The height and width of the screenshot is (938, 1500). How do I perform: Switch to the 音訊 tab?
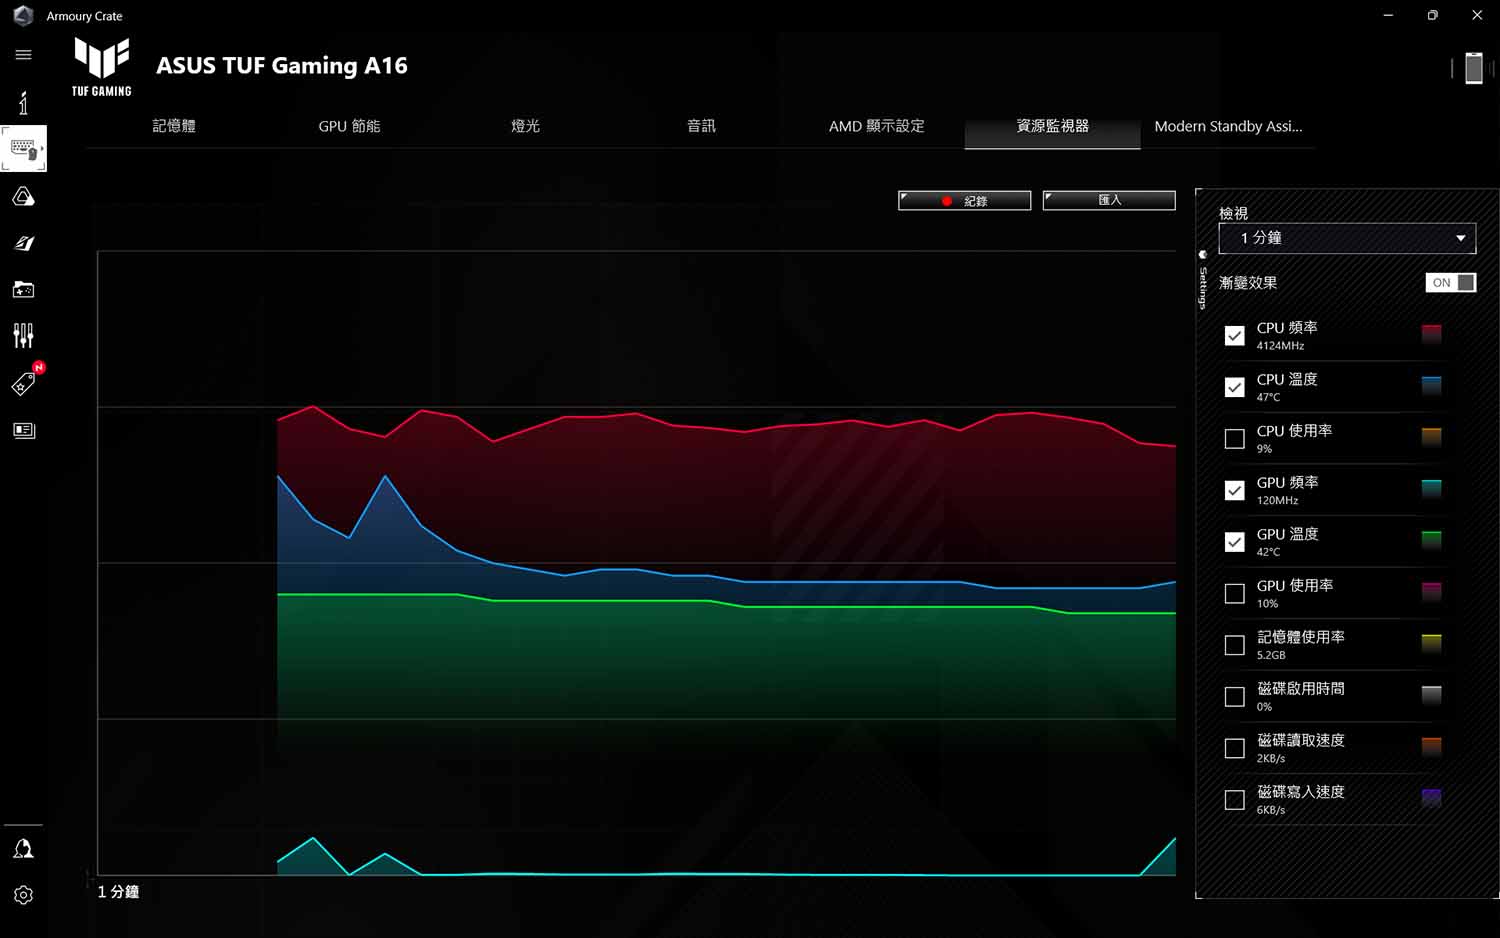pyautogui.click(x=701, y=126)
